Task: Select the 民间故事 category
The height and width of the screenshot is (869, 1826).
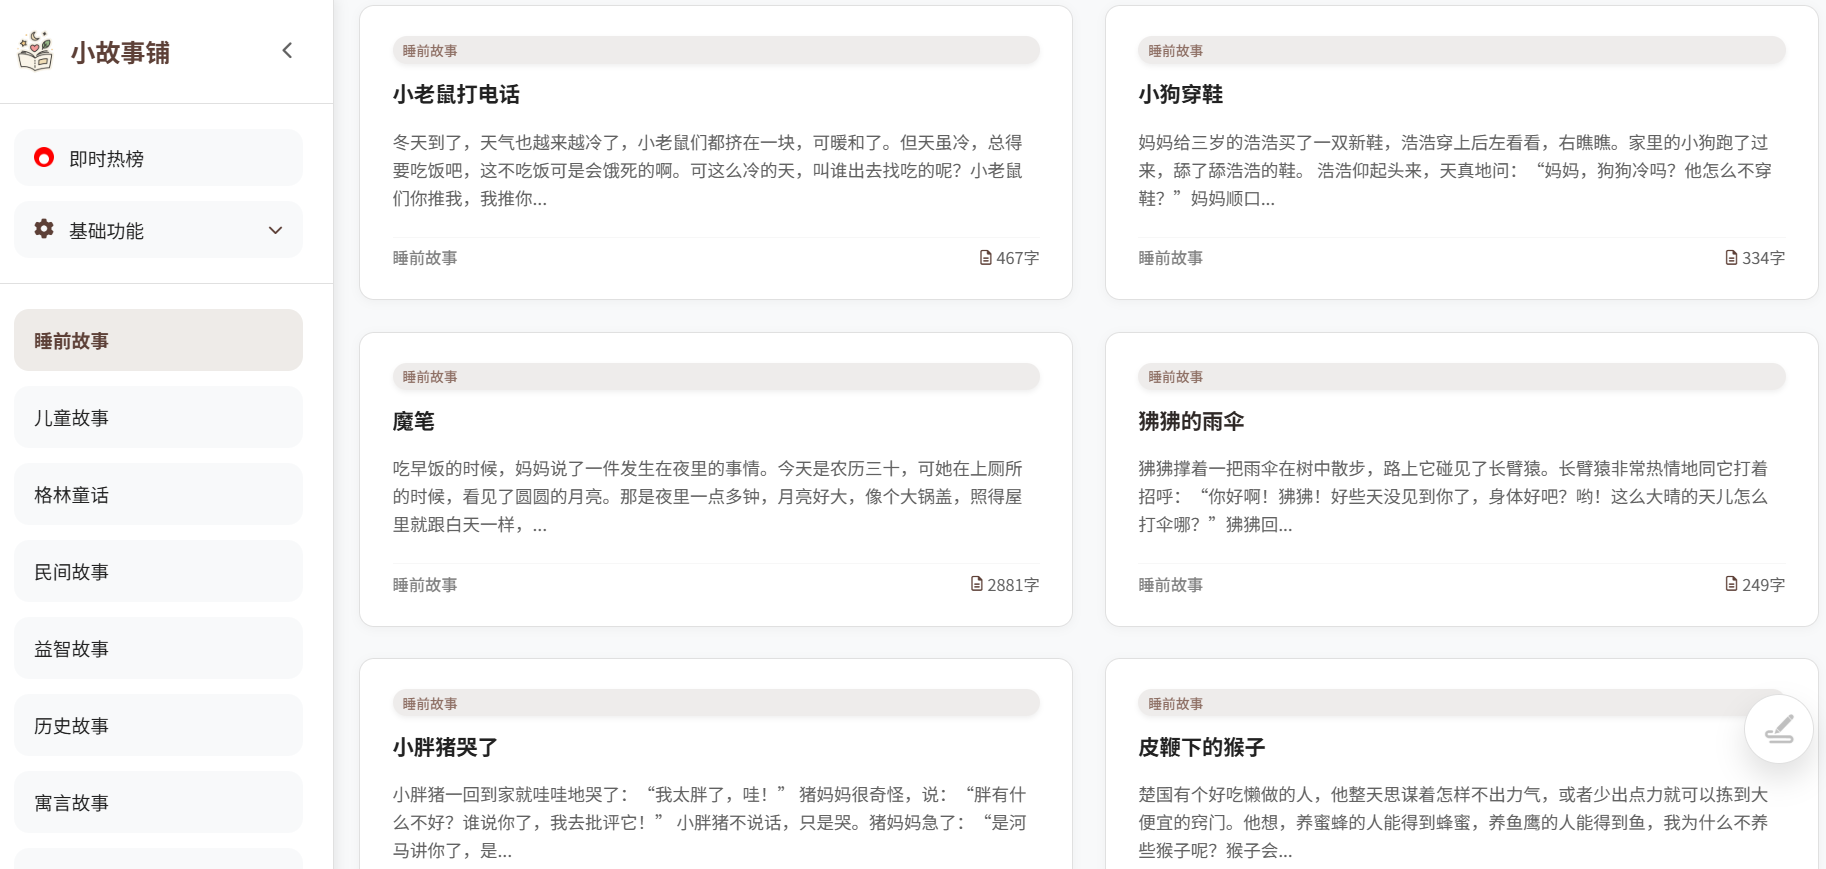Action: pos(158,571)
